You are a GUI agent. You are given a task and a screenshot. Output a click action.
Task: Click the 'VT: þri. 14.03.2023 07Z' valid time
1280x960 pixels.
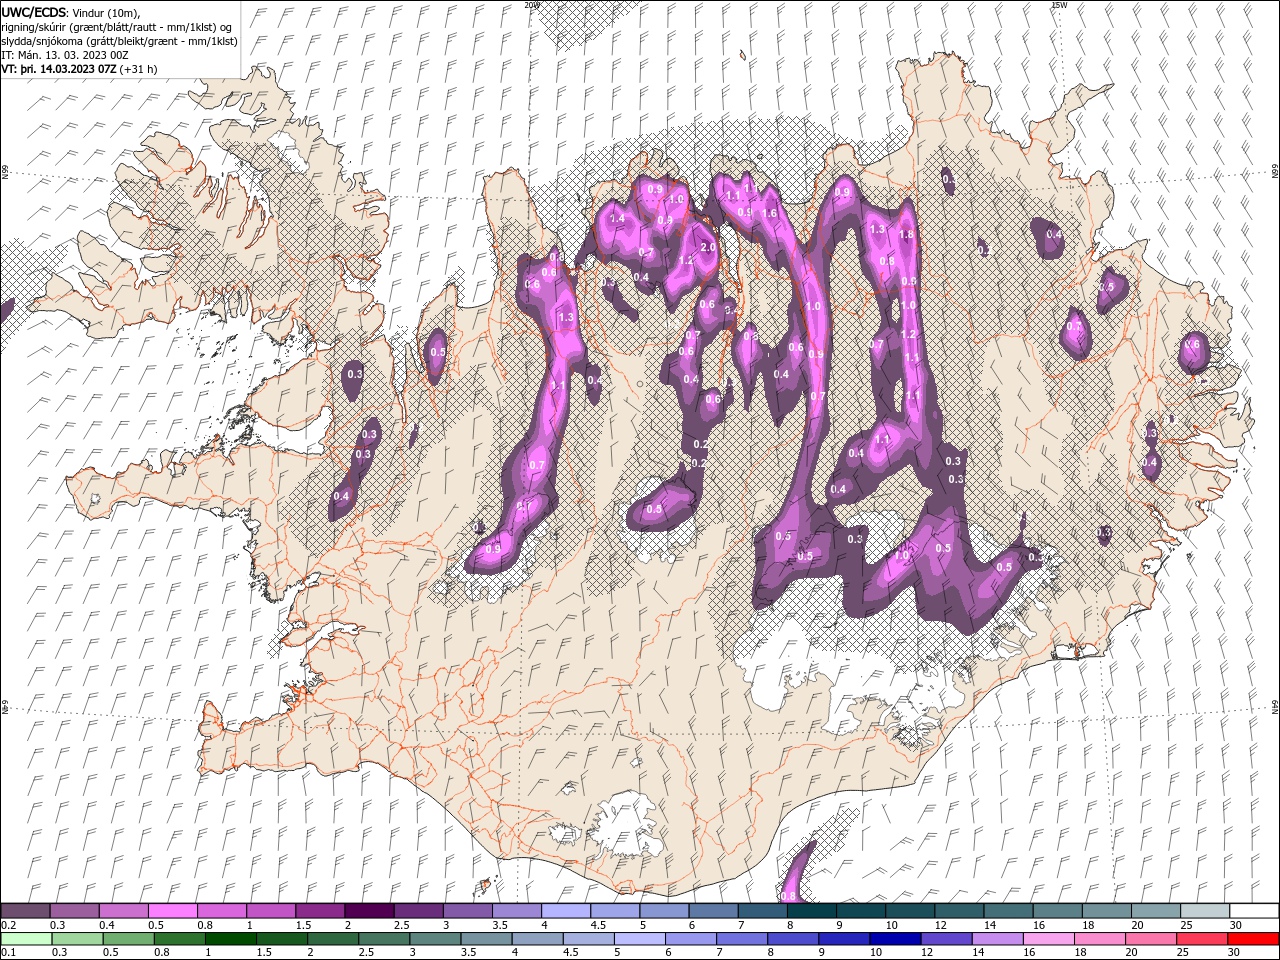click(x=59, y=69)
